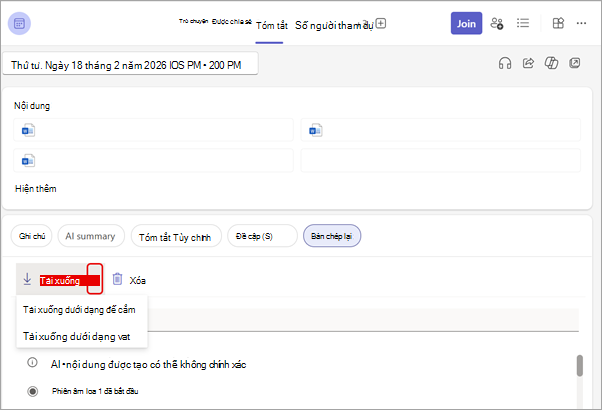The width and height of the screenshot is (602, 410).
Task: Expand the Tải xuống dropdown arrow
Action: pos(95,279)
